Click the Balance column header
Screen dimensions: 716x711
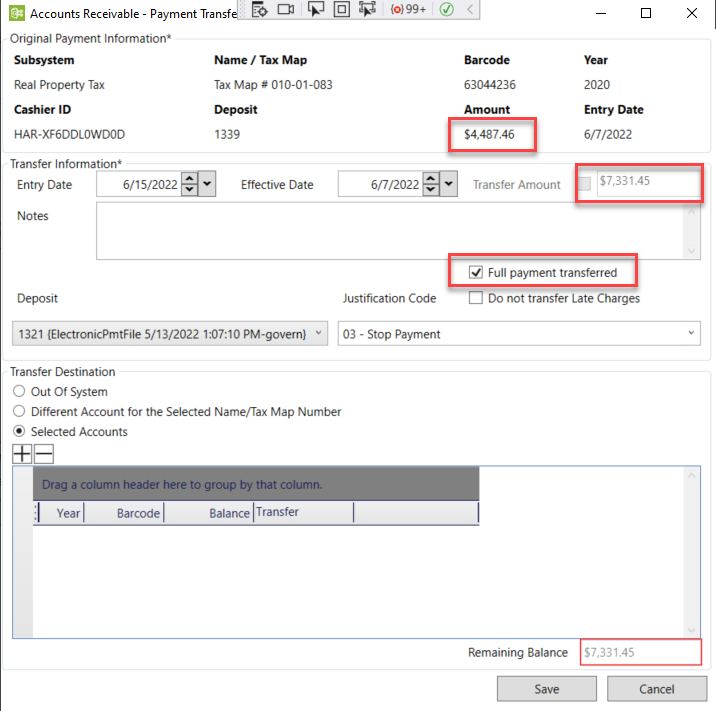[229, 513]
